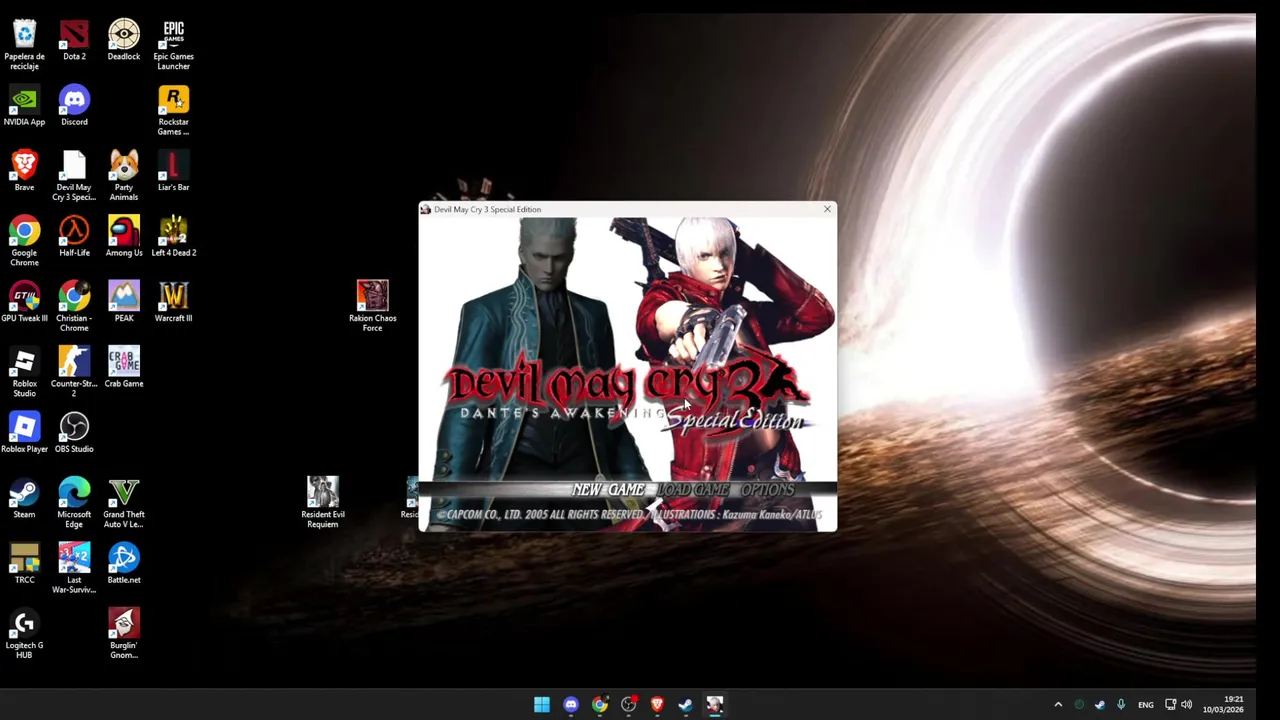Open the network status tray icon
Screen dimensions: 1280x720
click(x=1170, y=705)
